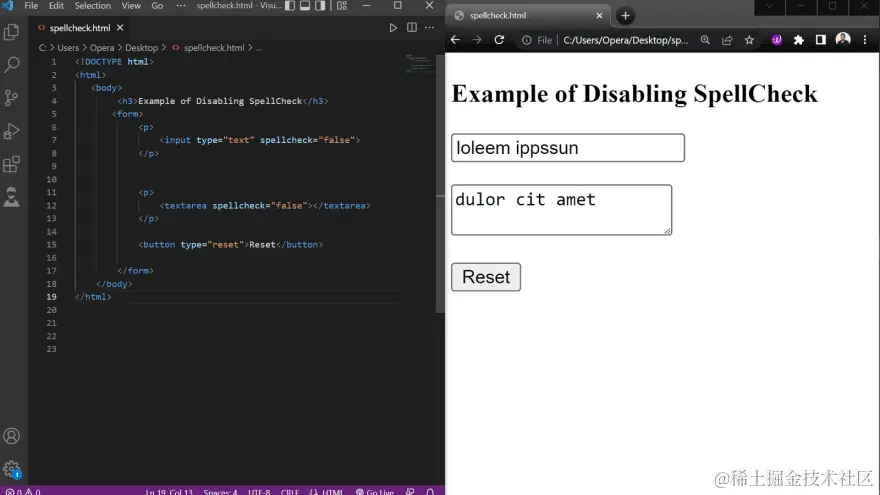Image resolution: width=880 pixels, height=495 pixels.
Task: Open the Edit menu
Action: 56,6
